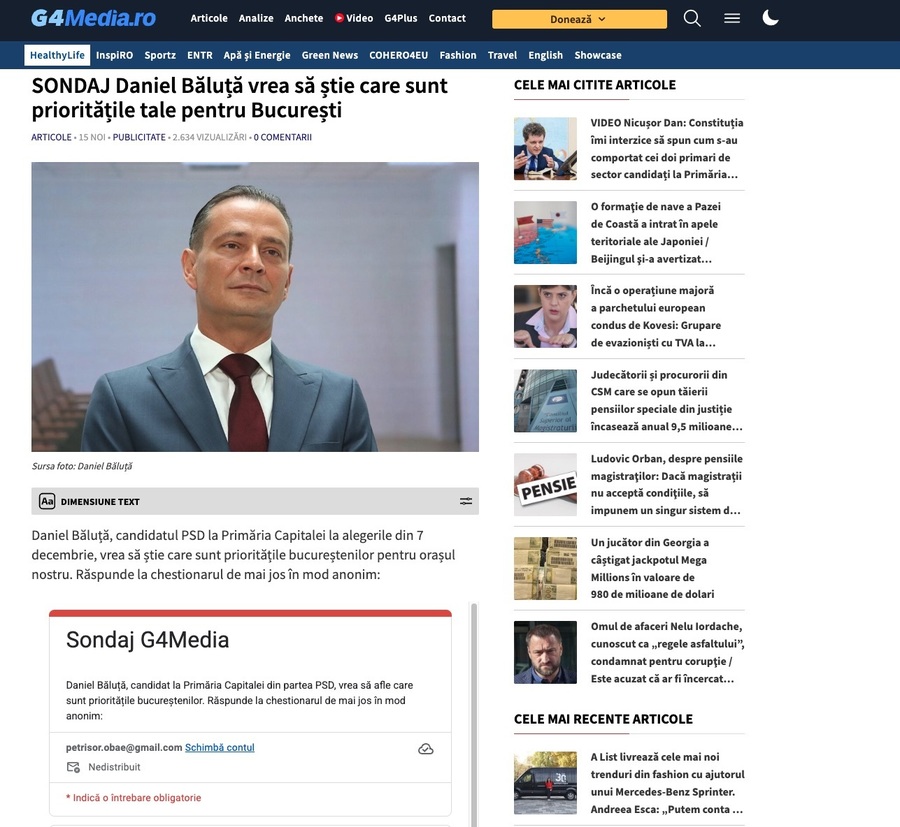
Task: Expand the DIMENSIUNE TEXT bar
Action: (255, 501)
